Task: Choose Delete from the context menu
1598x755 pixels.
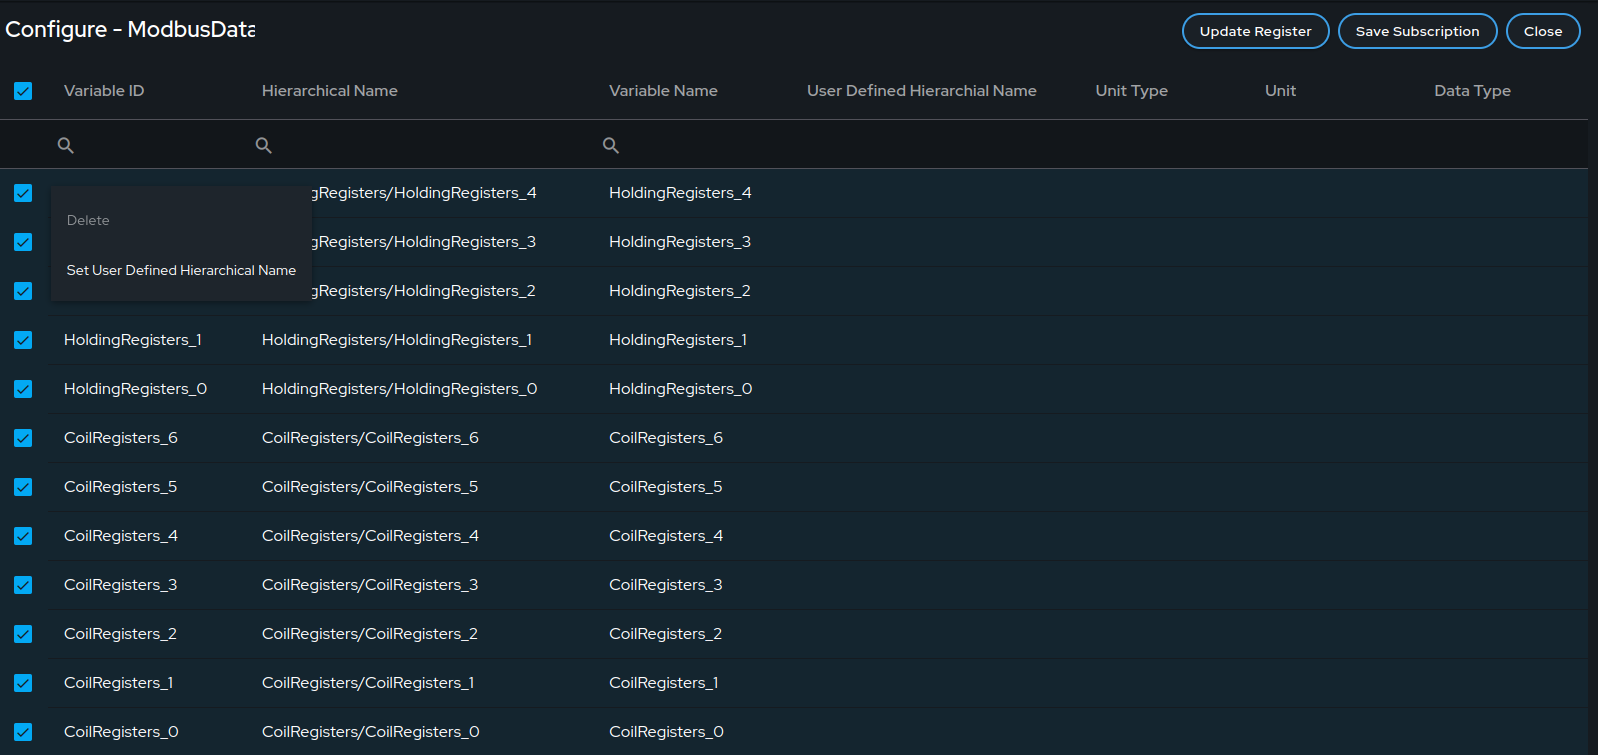Action: (x=181, y=220)
